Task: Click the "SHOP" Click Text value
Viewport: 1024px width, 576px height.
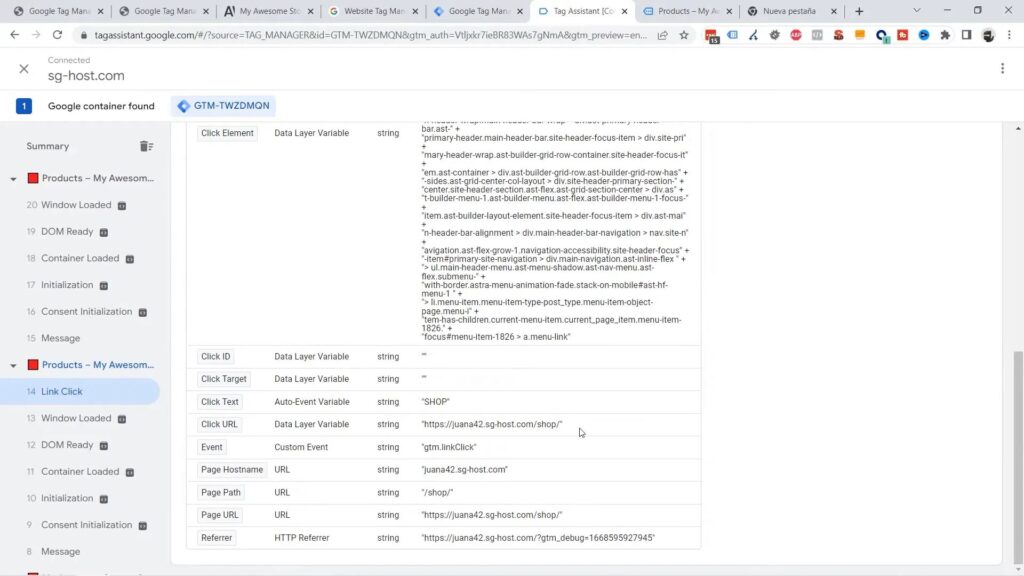Action: (436, 402)
